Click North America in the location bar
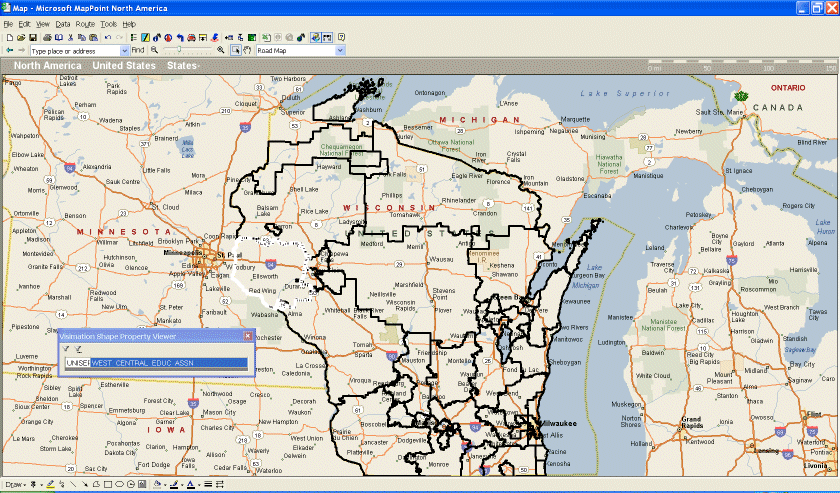The width and height of the screenshot is (840, 493). (x=48, y=65)
